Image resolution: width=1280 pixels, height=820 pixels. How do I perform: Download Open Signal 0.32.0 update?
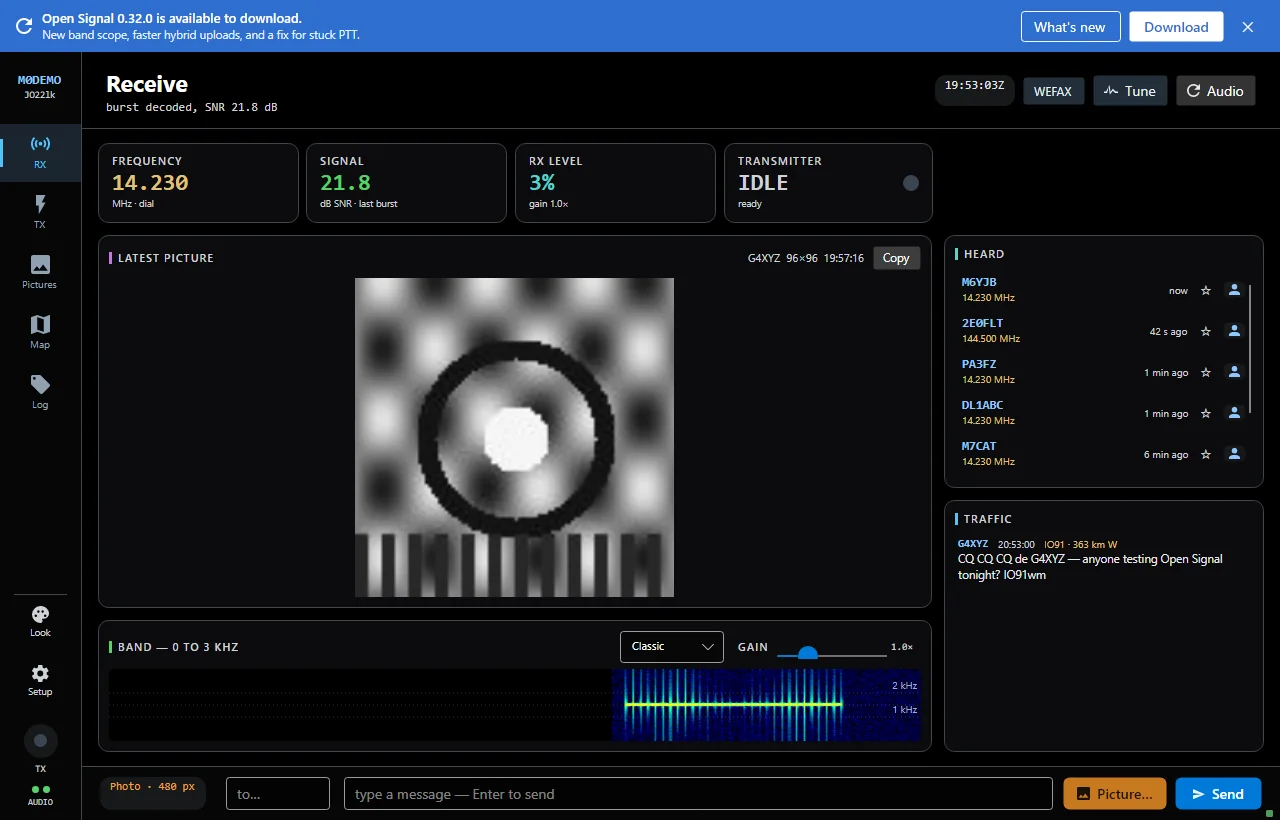[x=1176, y=27]
